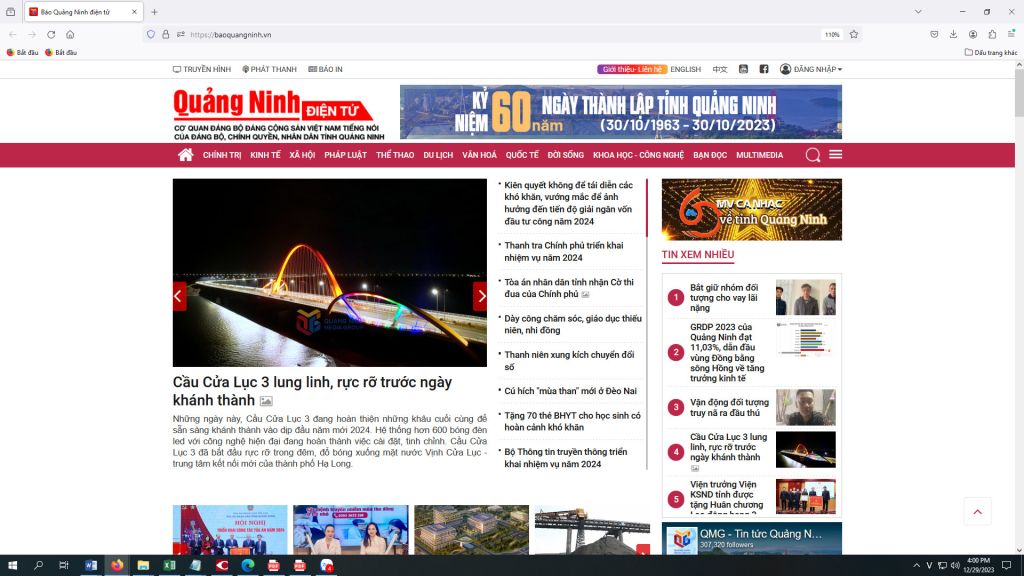Open the VĂN HOÁ menu item
1024x576 pixels.
[479, 155]
